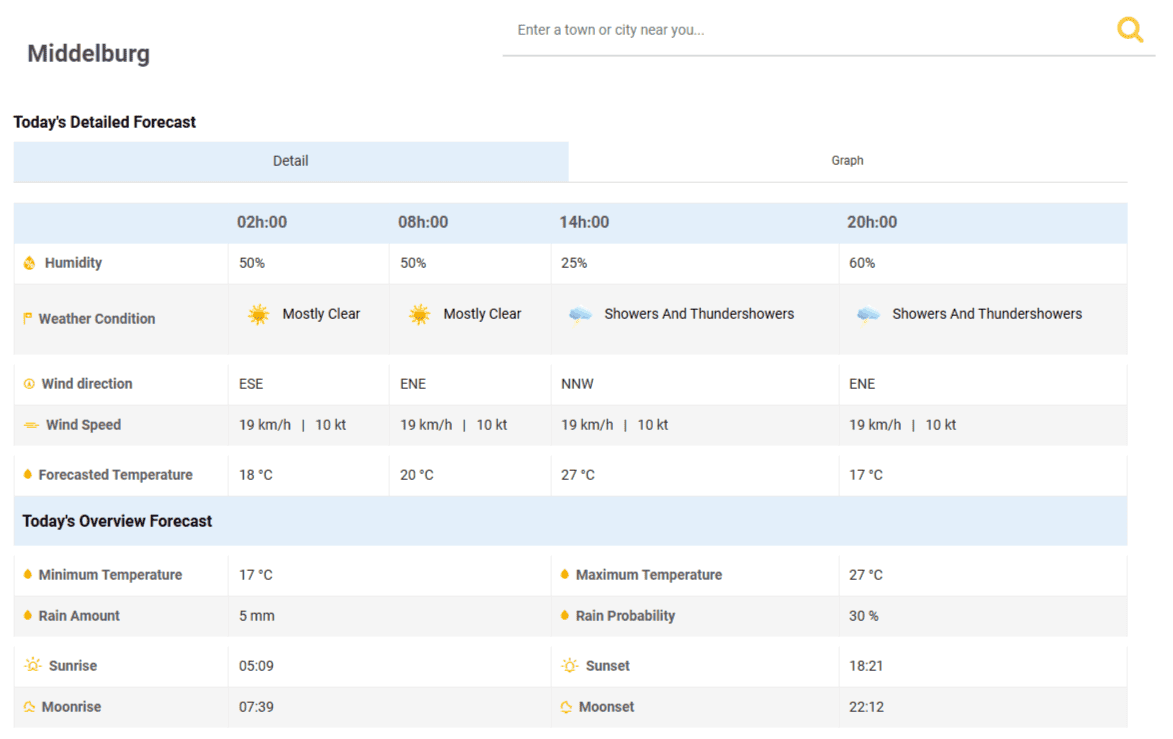The image size is (1173, 739).
Task: Select the ESE wind direction value
Action: 251,384
